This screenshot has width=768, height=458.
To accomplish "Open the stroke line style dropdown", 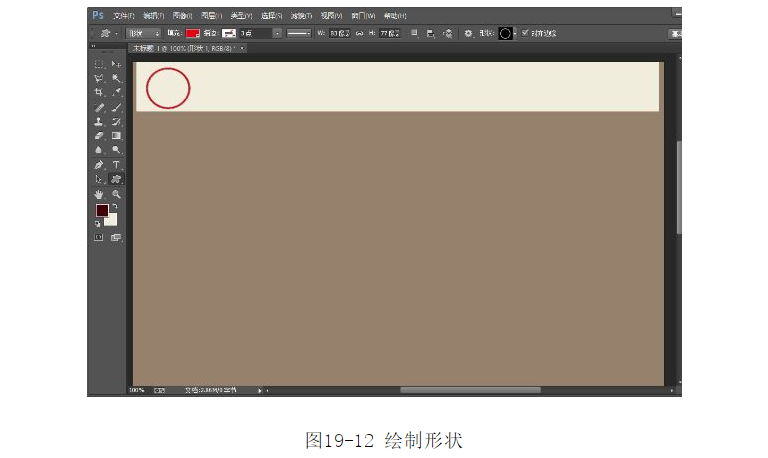I will tap(299, 33).
